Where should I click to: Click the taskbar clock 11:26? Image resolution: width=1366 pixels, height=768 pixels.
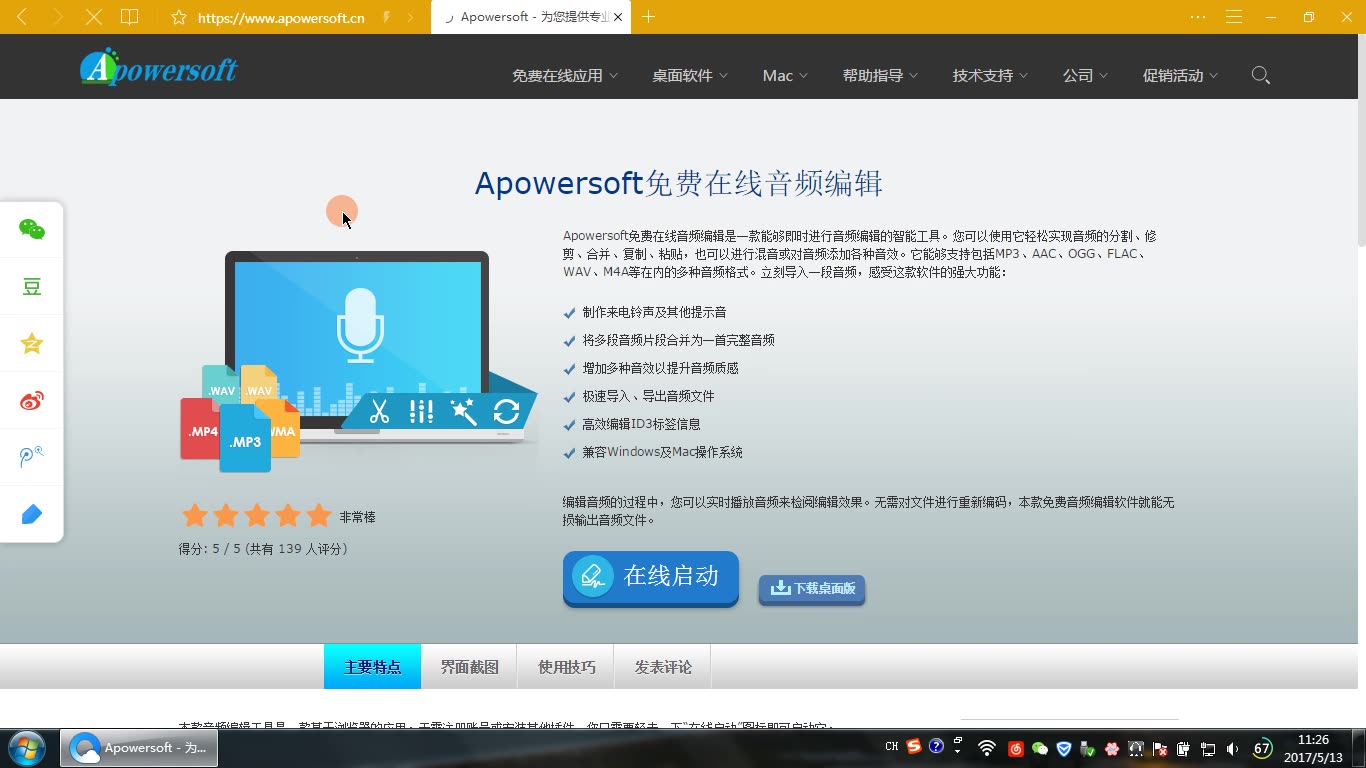tap(1312, 740)
